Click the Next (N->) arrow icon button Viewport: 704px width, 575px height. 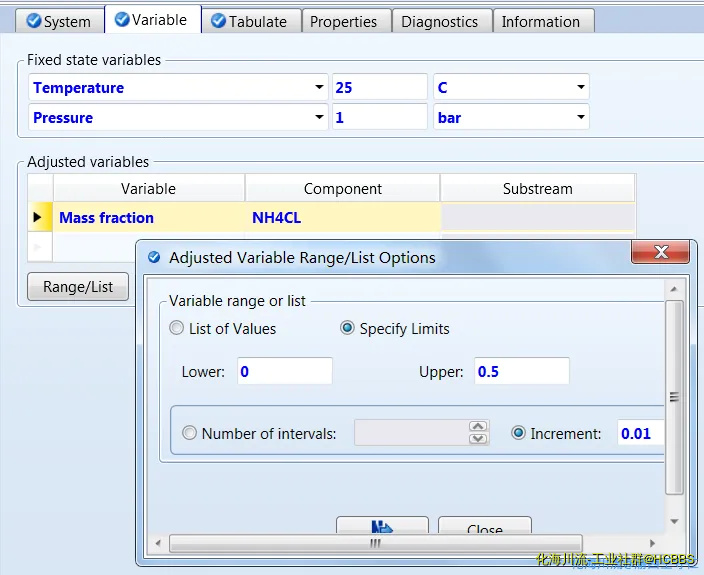tap(382, 526)
